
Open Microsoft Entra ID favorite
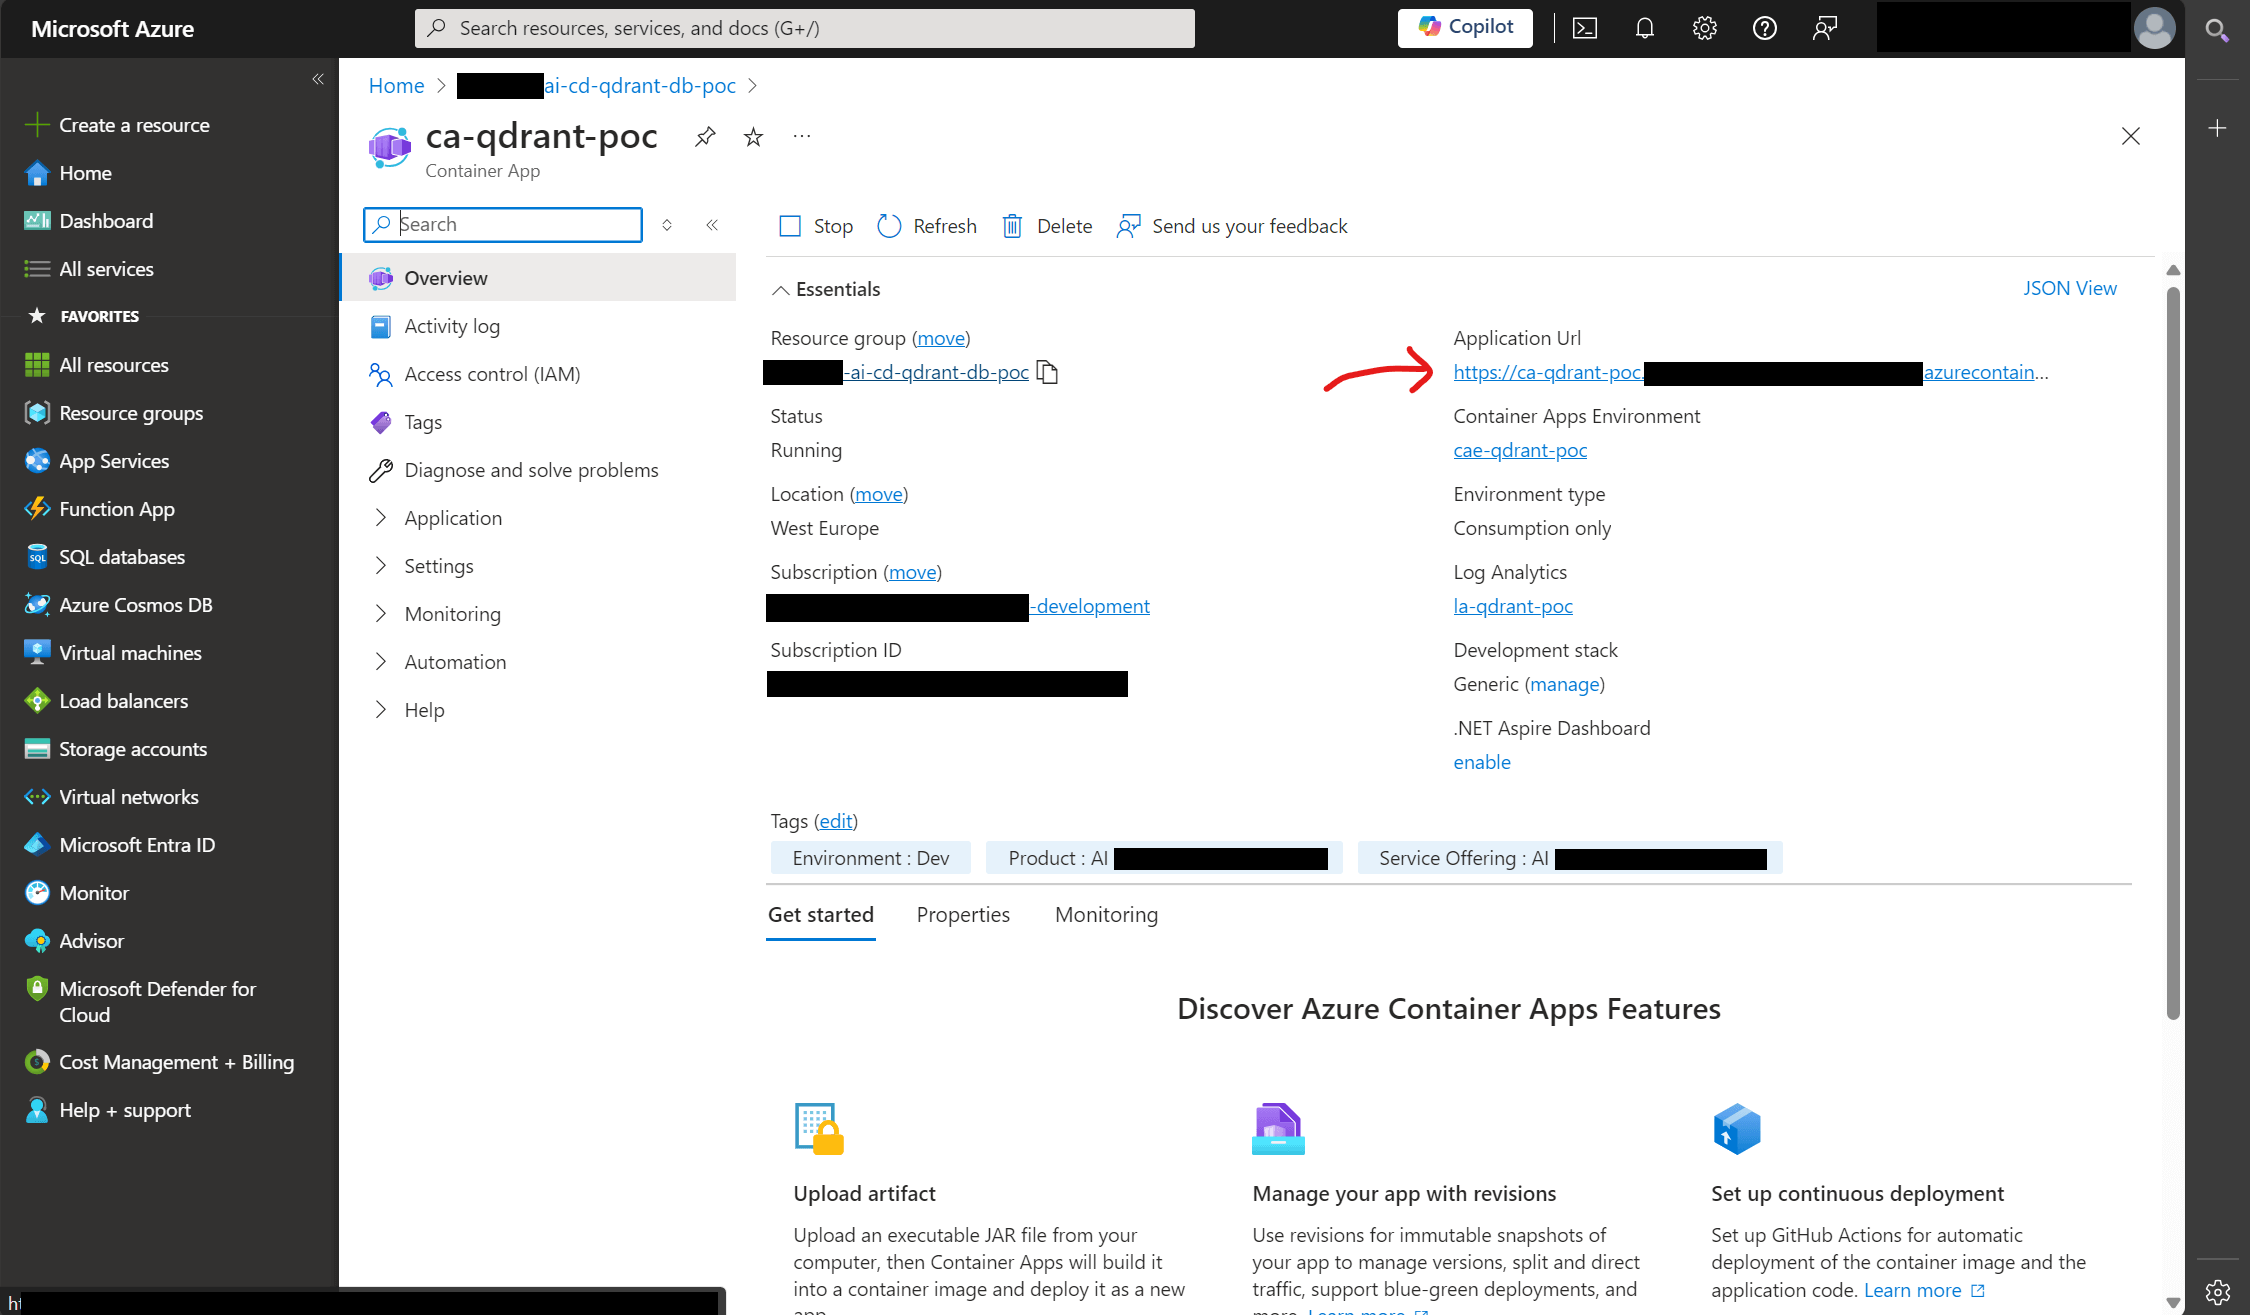click(x=120, y=845)
